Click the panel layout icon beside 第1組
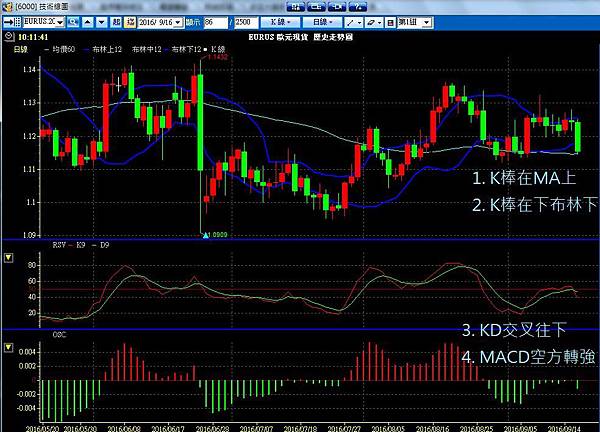Image resolution: width=600 pixels, height=432 pixels. pyautogui.click(x=390, y=23)
